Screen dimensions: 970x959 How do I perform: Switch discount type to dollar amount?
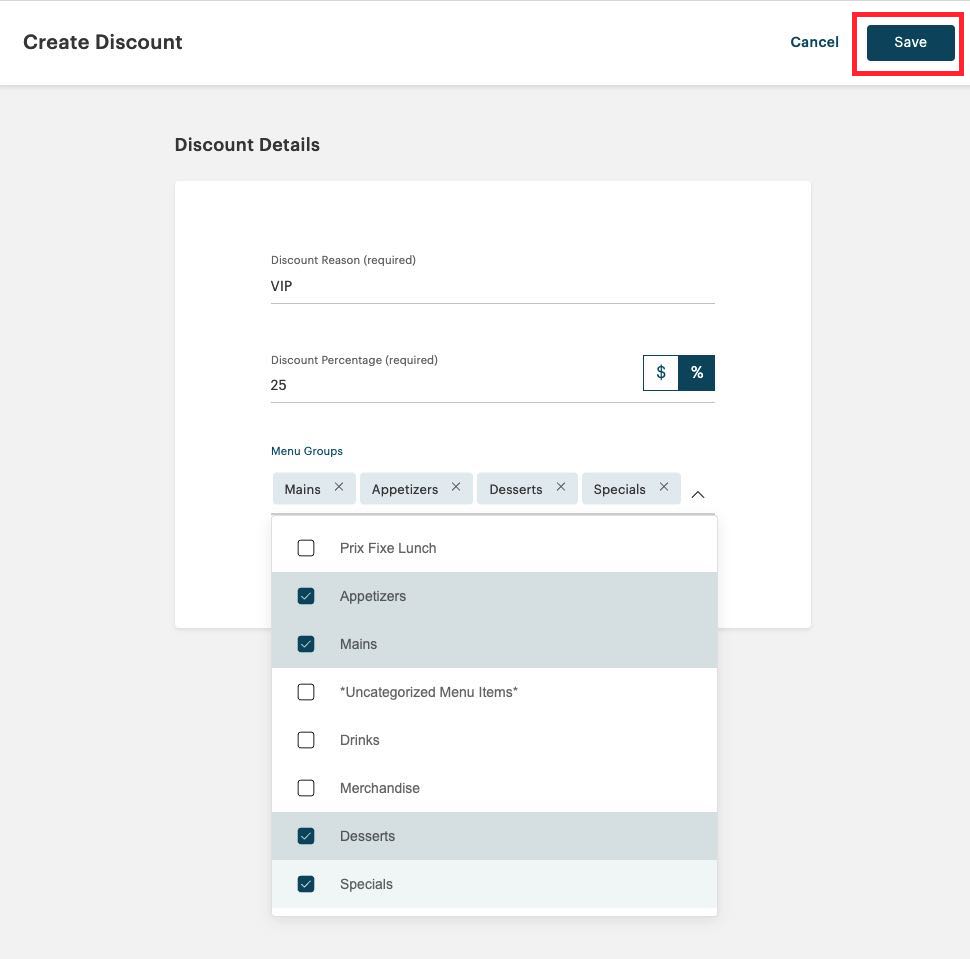(x=660, y=372)
